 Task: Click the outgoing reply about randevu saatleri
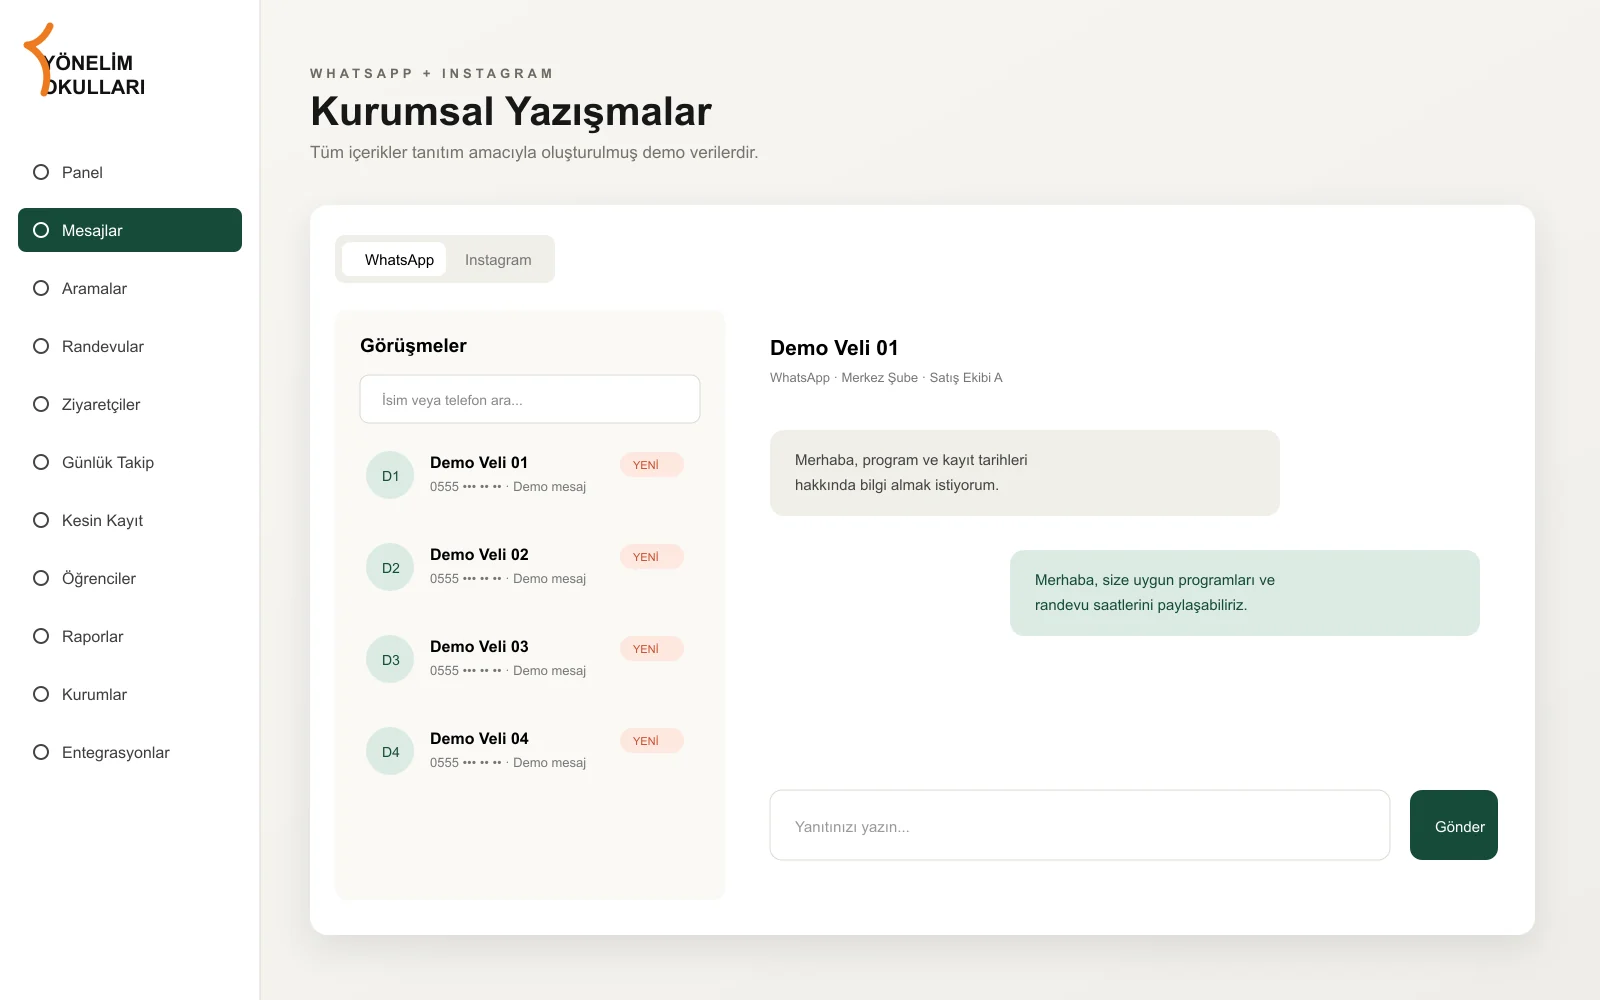tap(1245, 593)
